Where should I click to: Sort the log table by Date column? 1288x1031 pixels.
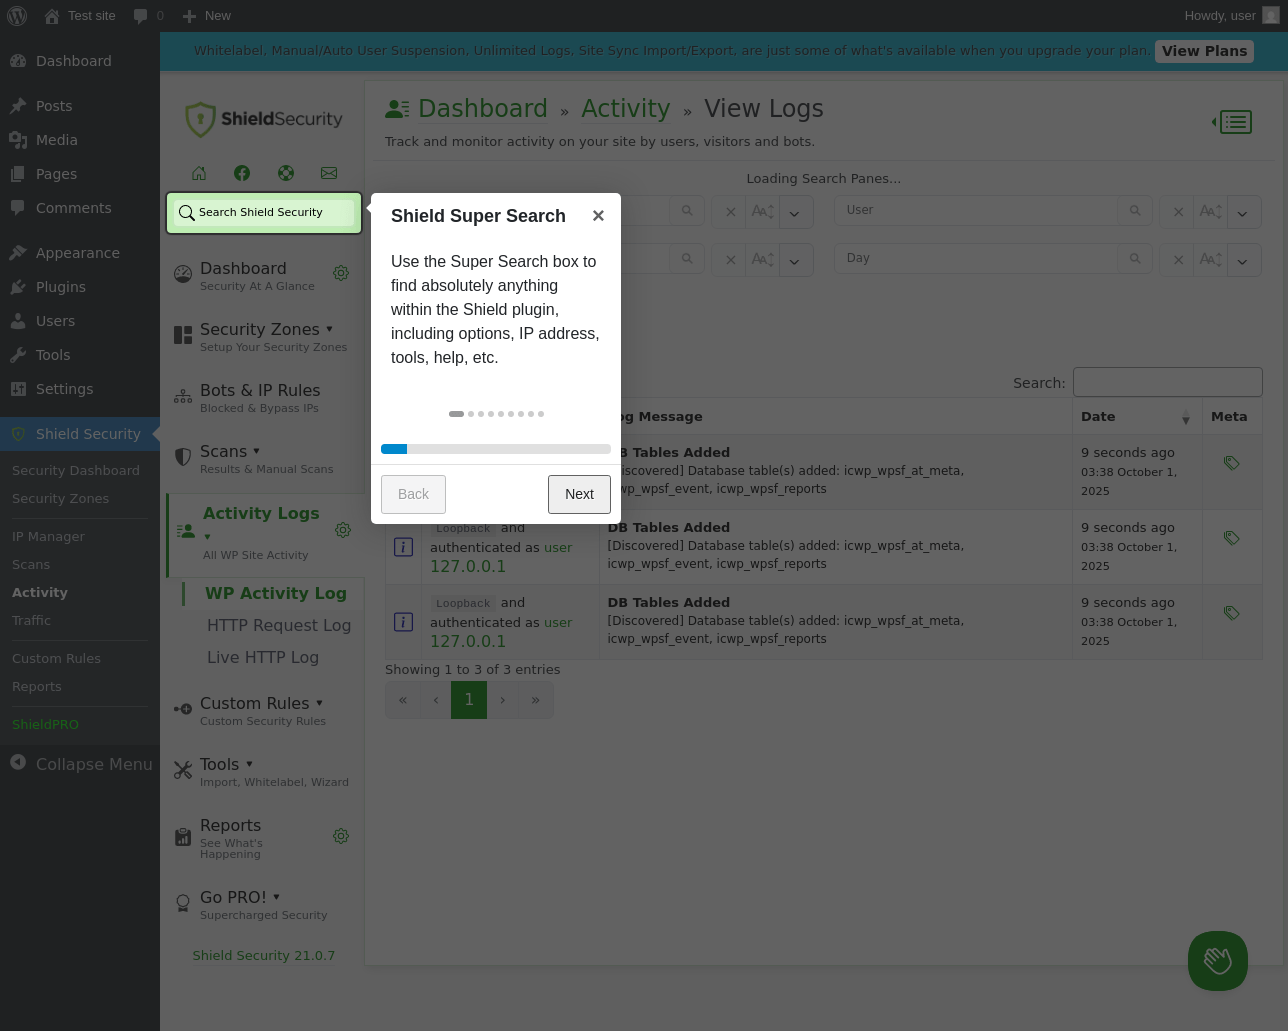pyautogui.click(x=1137, y=417)
